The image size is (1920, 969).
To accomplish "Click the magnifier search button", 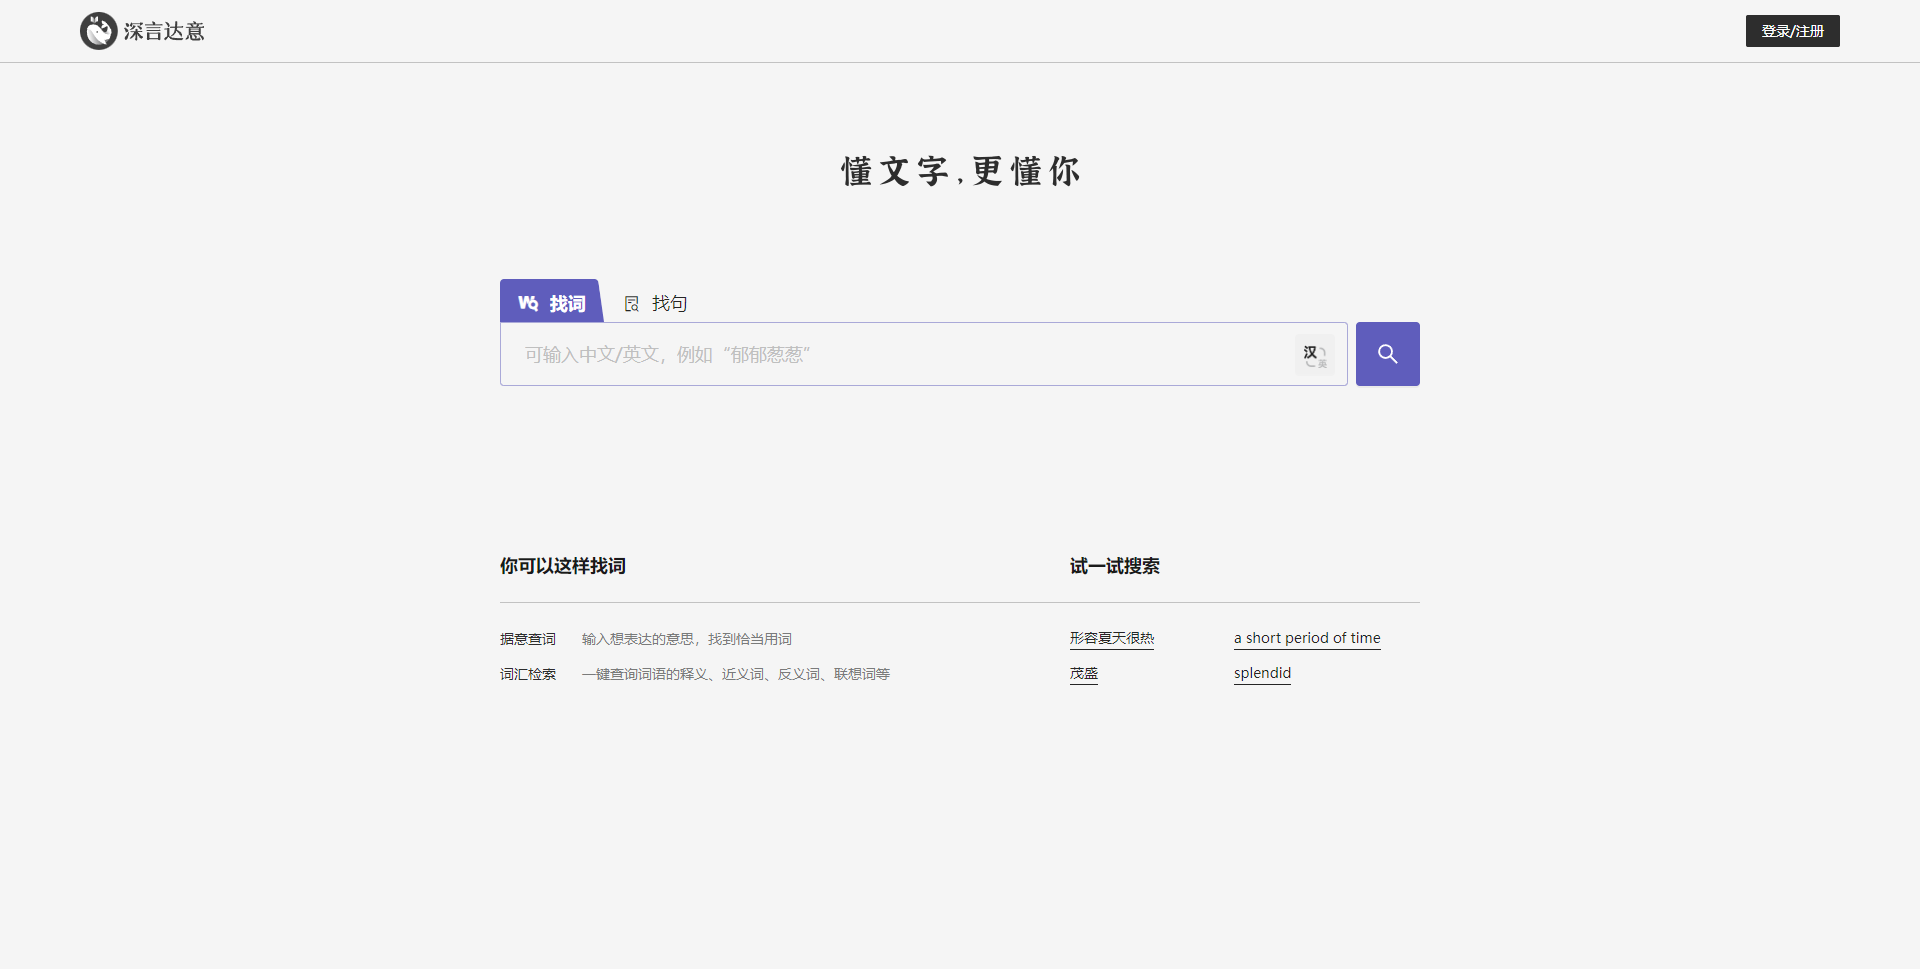I will point(1387,354).
